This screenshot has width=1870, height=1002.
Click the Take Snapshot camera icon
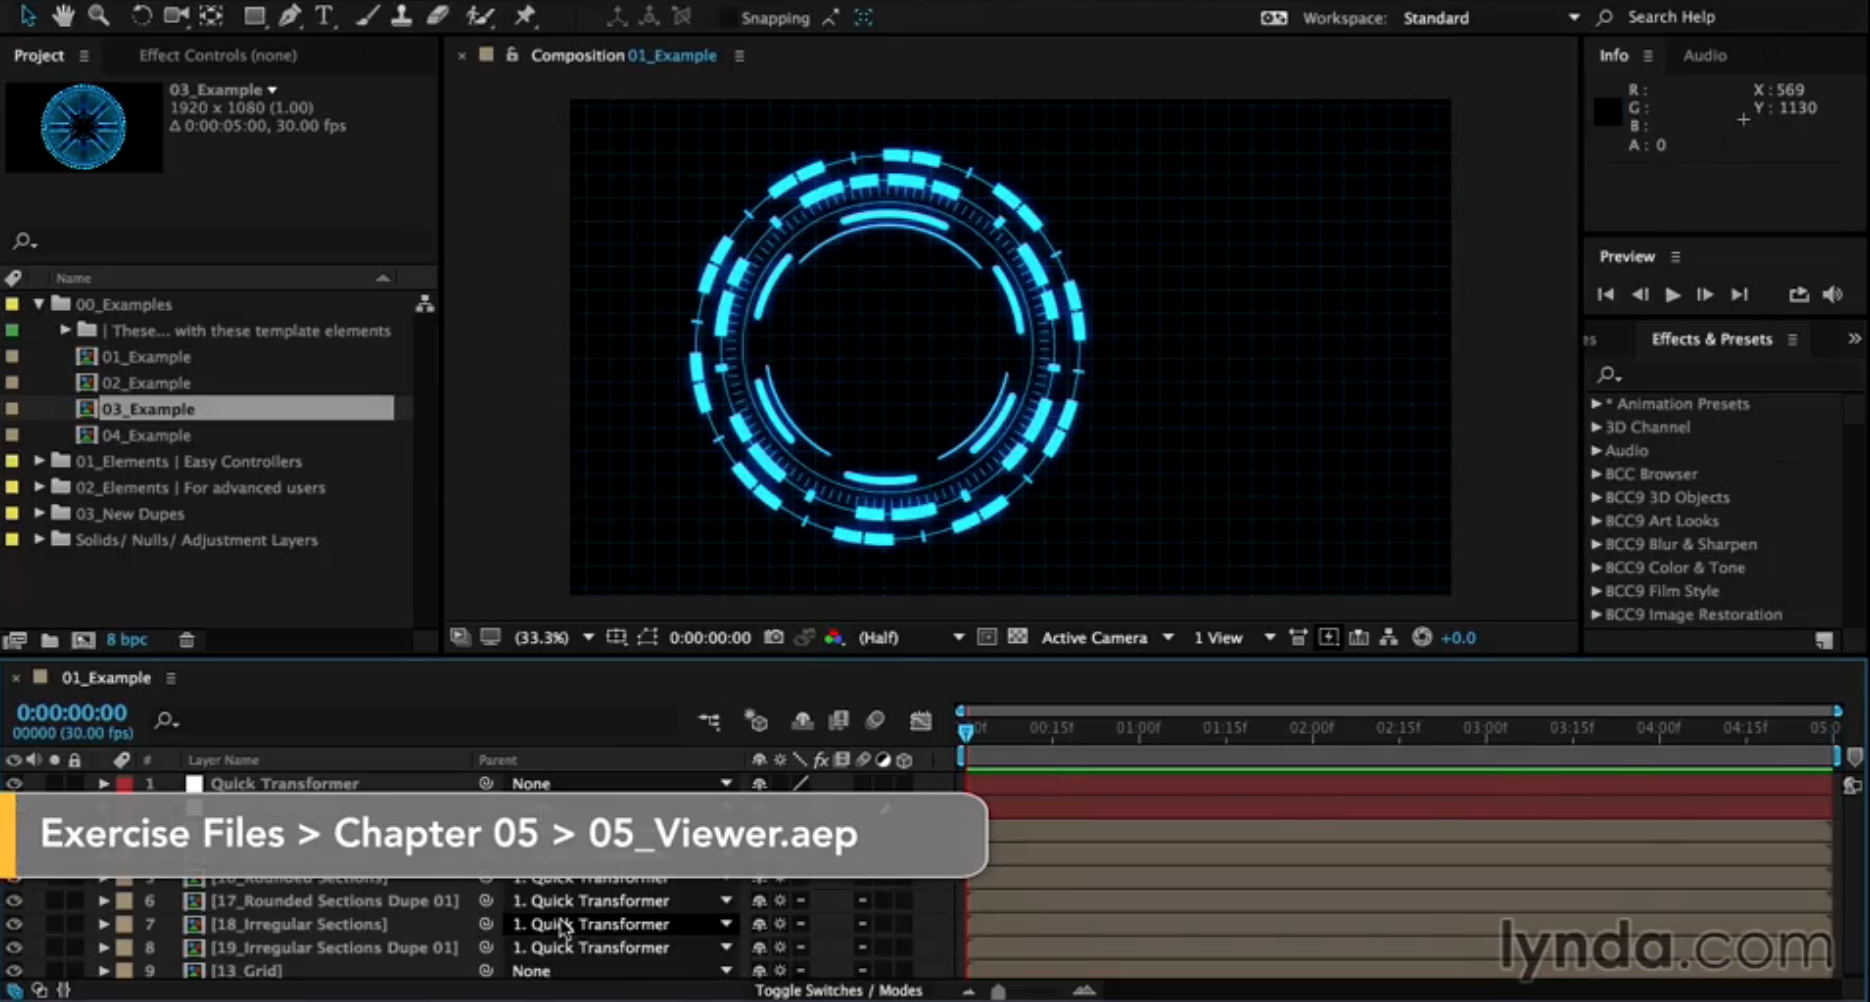click(x=773, y=637)
